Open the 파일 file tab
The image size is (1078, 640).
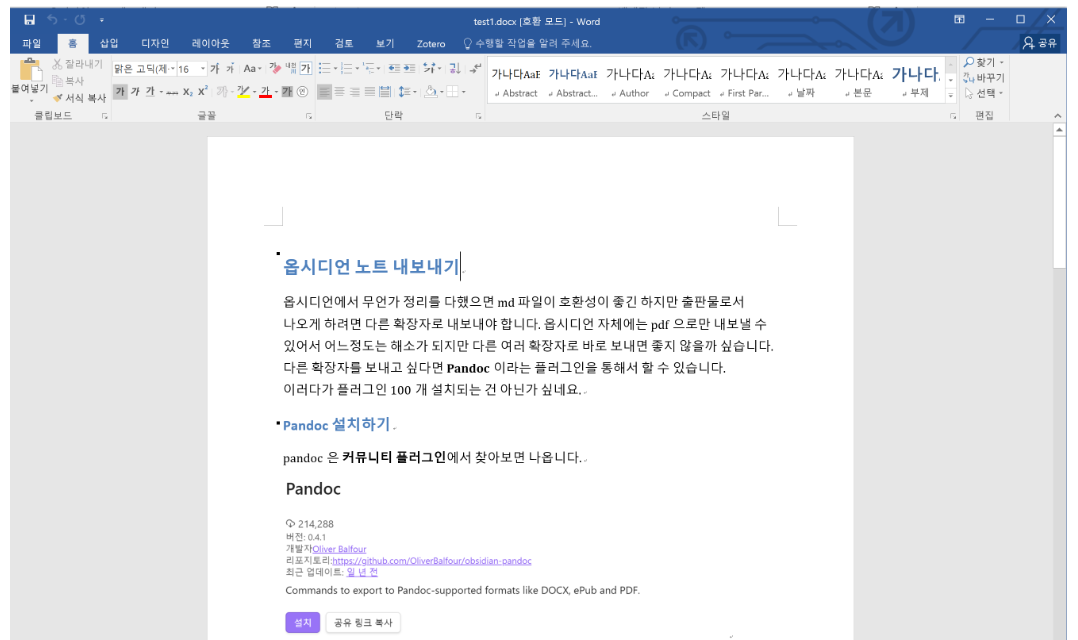[x=32, y=43]
